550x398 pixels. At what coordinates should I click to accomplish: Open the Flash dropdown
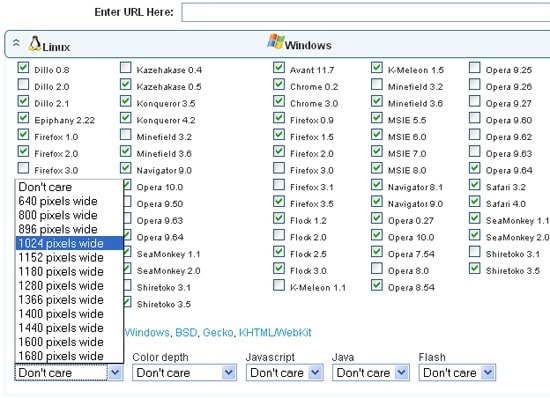coord(457,372)
